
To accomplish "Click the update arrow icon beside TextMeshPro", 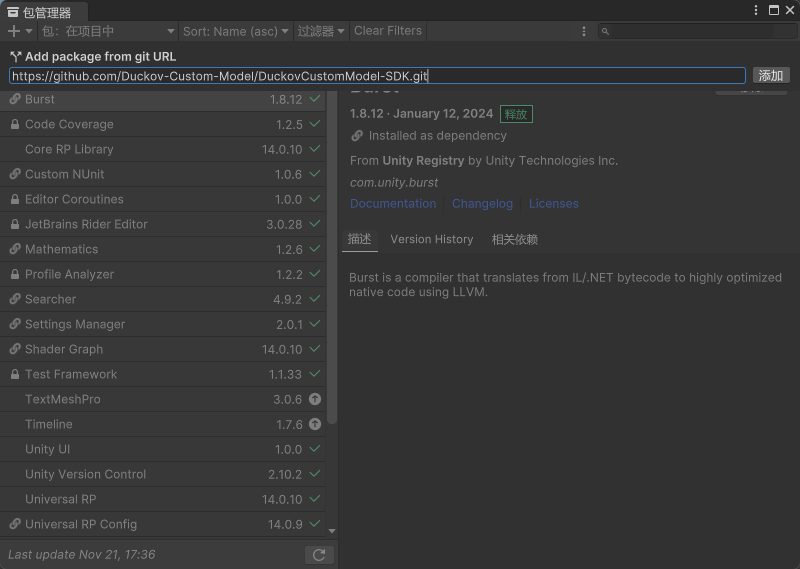I will (315, 399).
